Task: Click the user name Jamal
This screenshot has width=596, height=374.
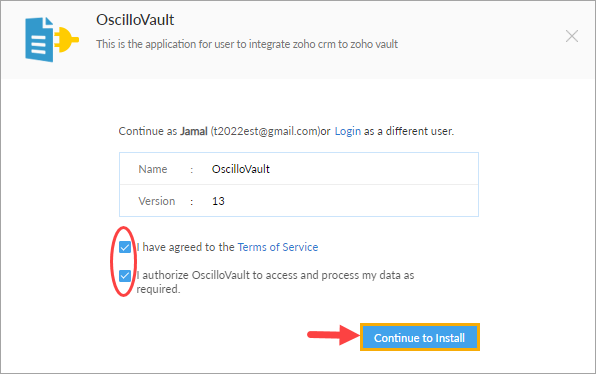Action: click(x=194, y=131)
